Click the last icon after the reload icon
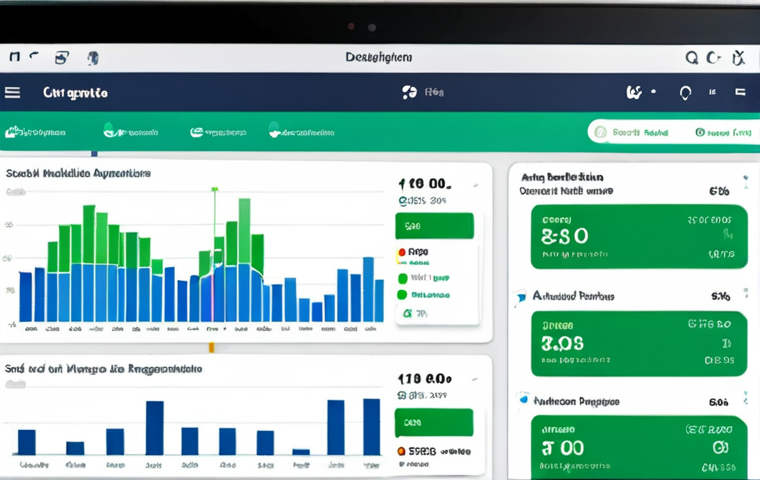The image size is (760, 480). pyautogui.click(x=738, y=58)
